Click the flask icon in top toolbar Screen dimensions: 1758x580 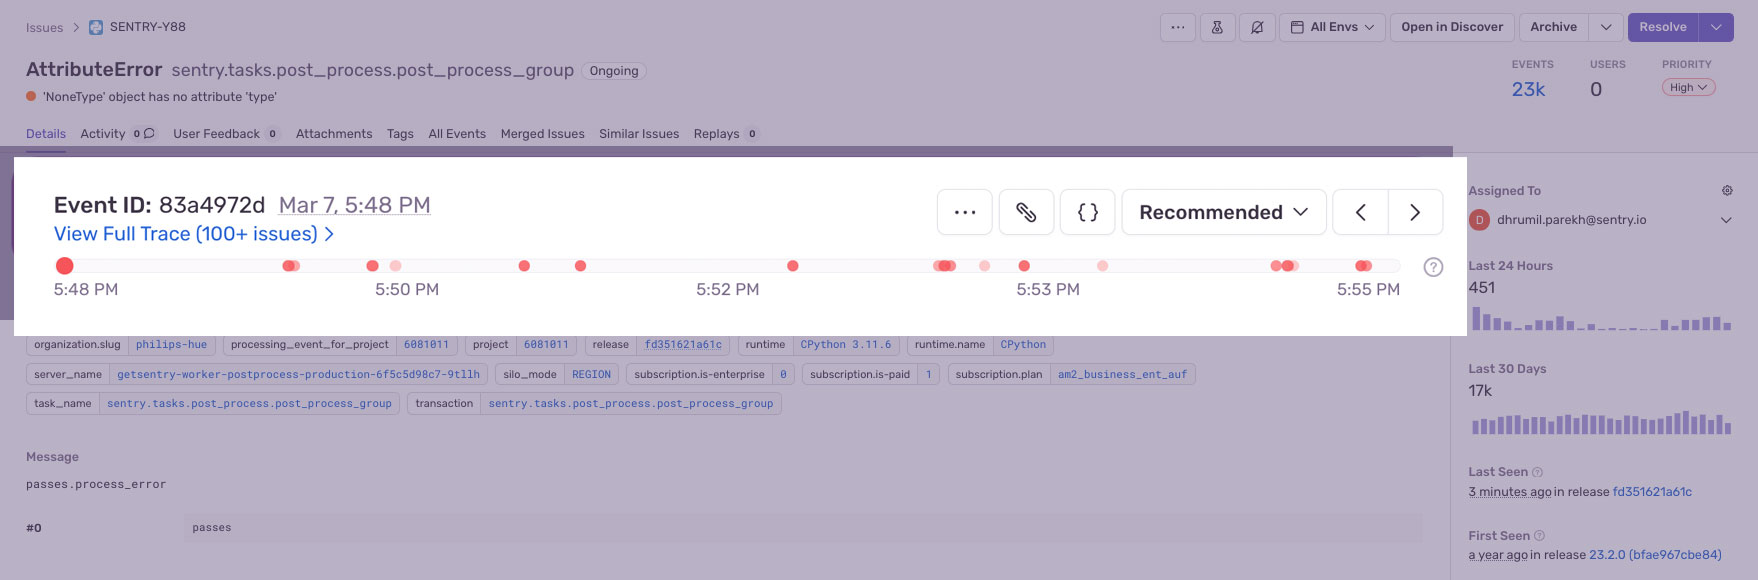tap(1217, 27)
